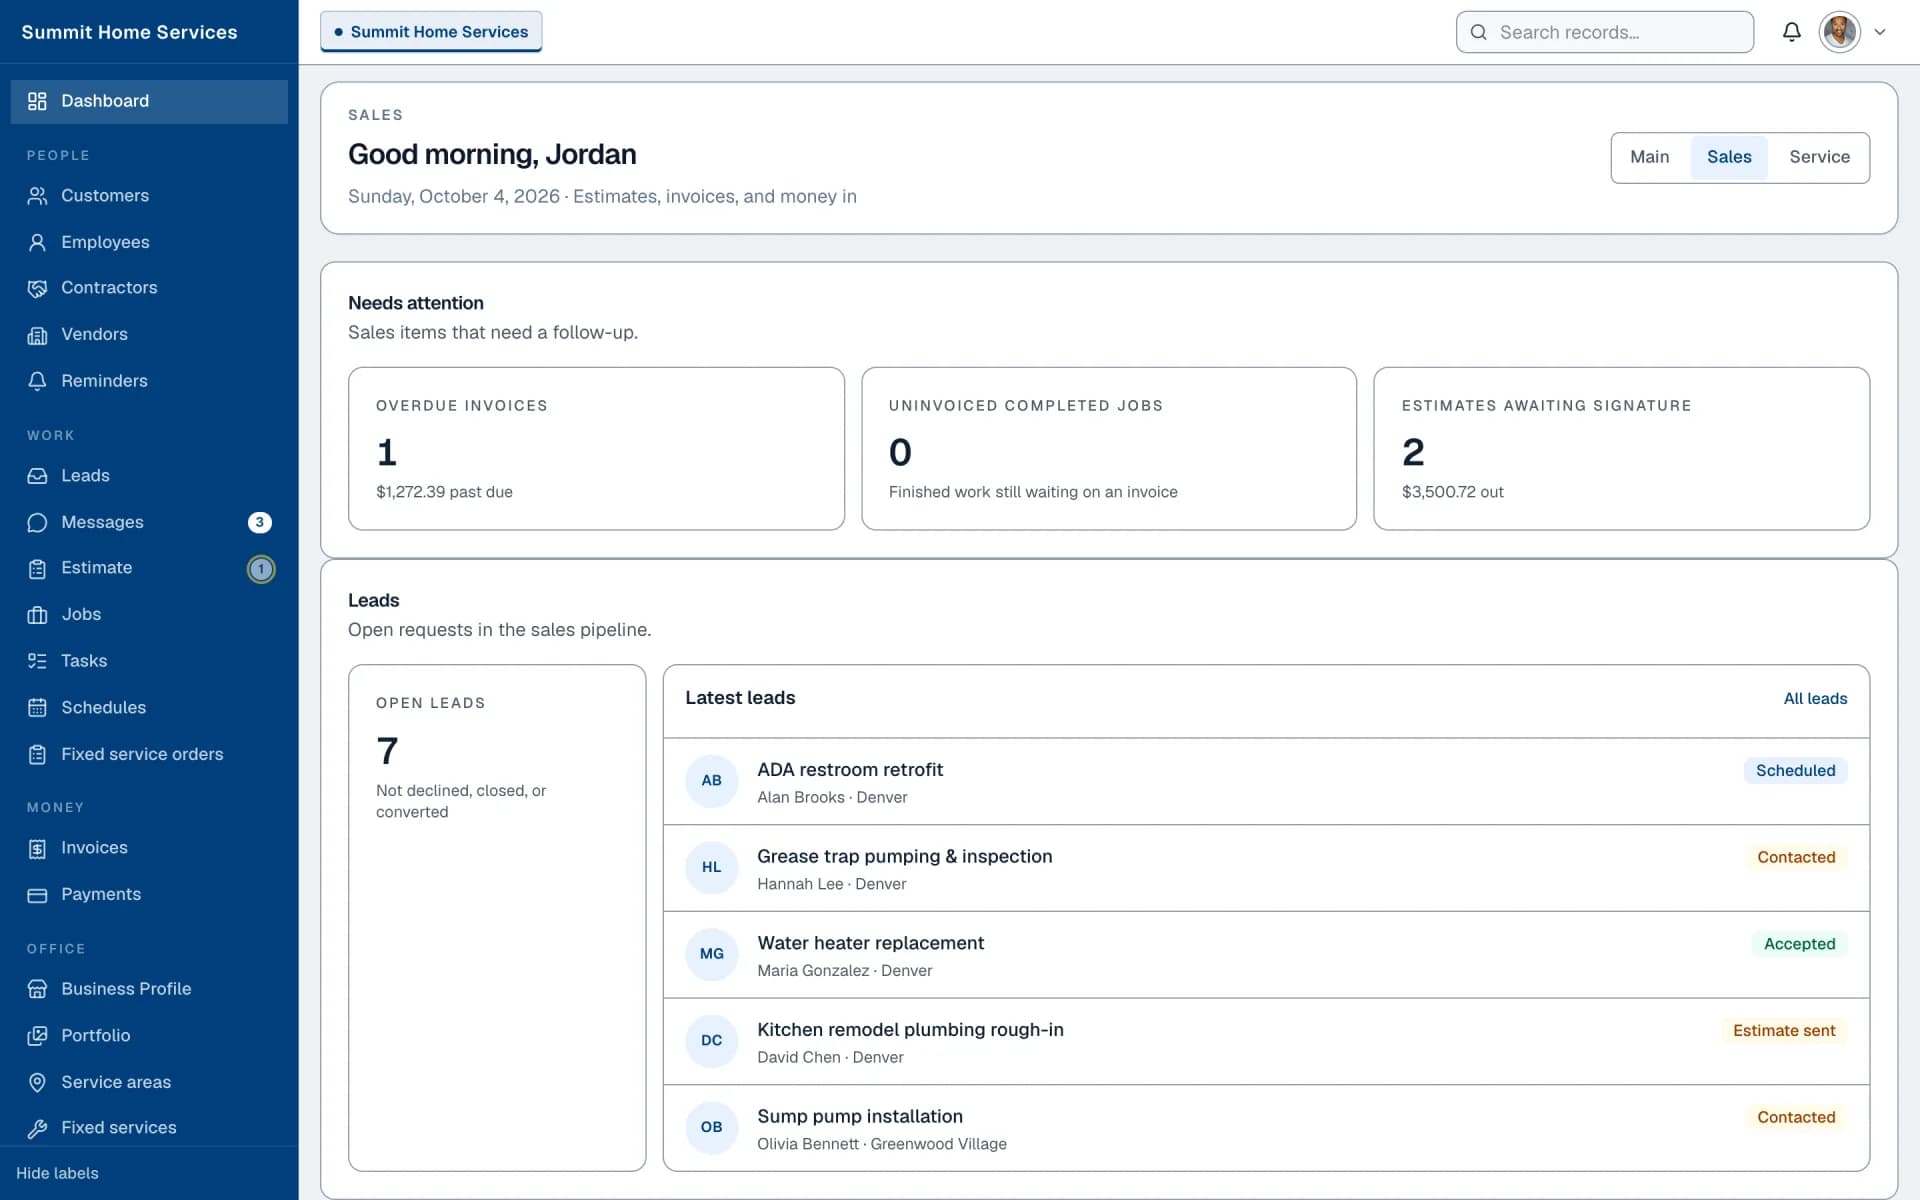Click the Reminders bell icon in sidebar
This screenshot has height=1200, width=1920.
point(37,381)
